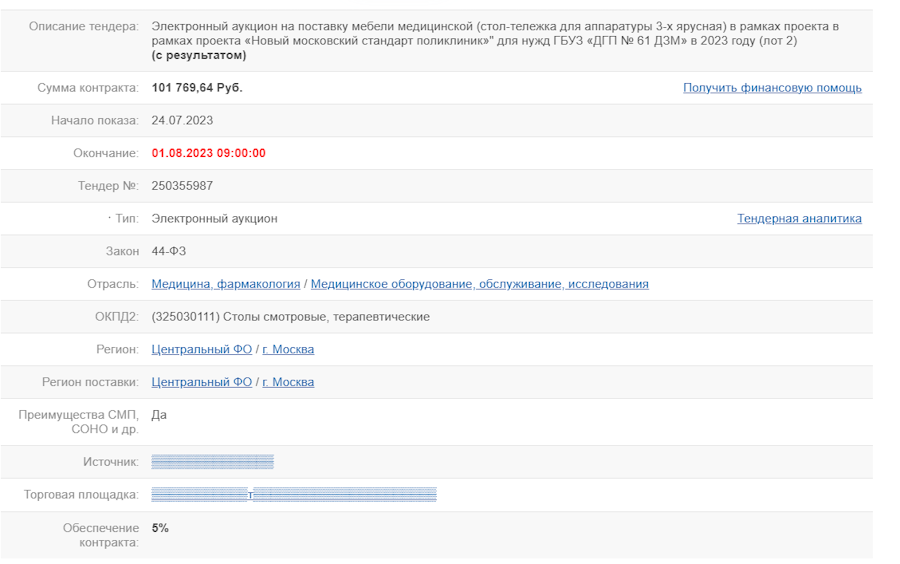Image resolution: width=900 pixels, height=564 pixels.
Task: Click the ОКПД2 value 'Столы смотровые, терапевтические'
Action: (290, 317)
